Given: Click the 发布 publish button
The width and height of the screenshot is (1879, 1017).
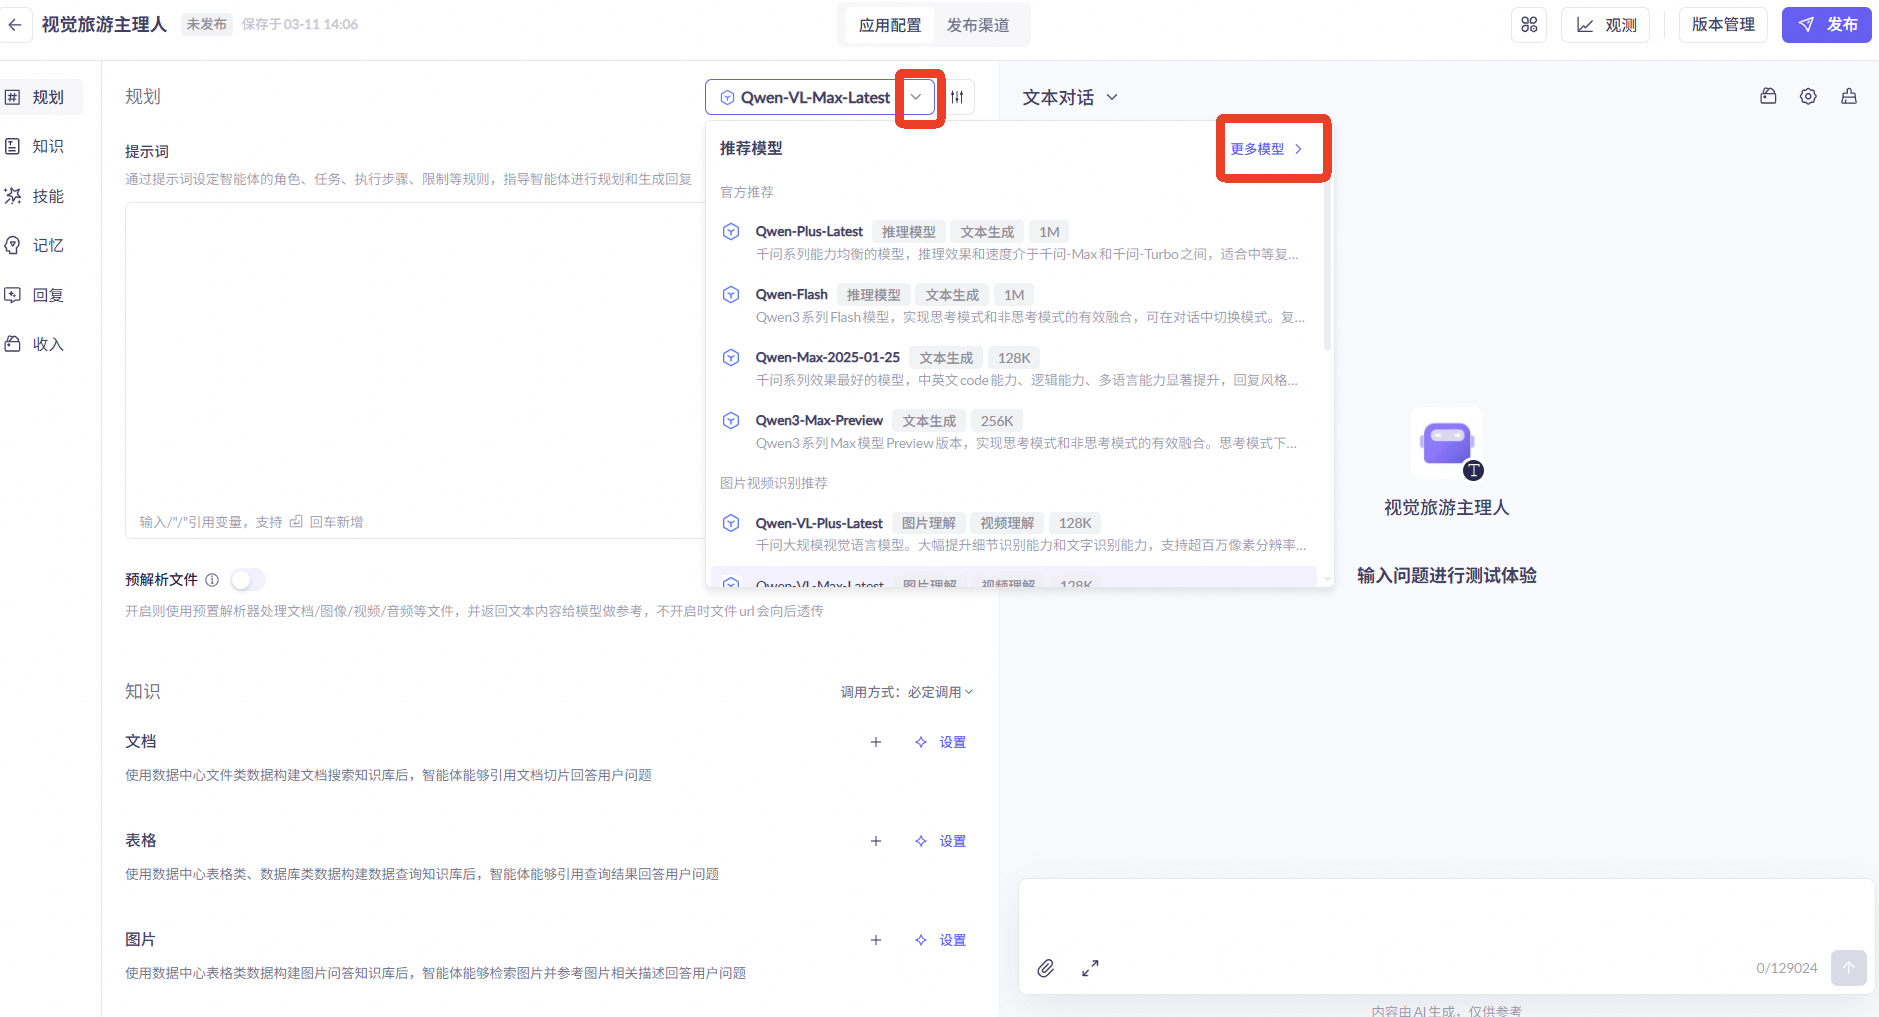Looking at the screenshot, I should pyautogui.click(x=1827, y=25).
